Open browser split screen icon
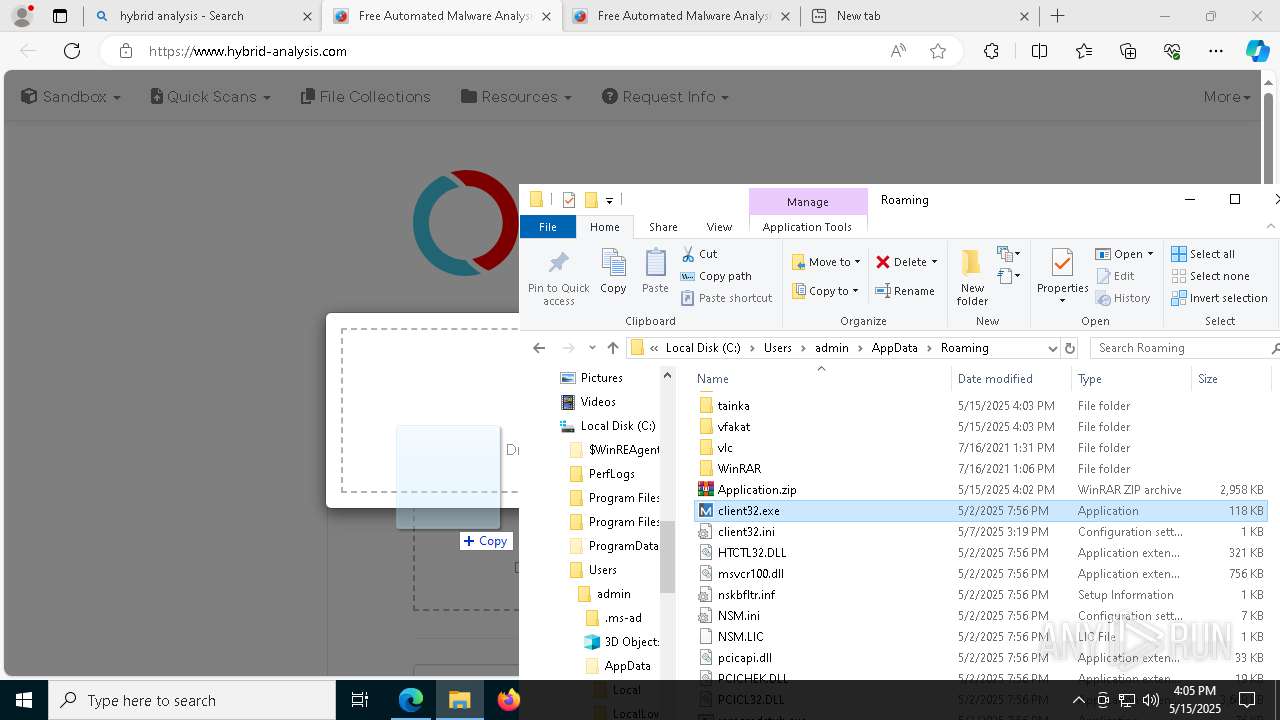This screenshot has height=720, width=1280. 1039,51
